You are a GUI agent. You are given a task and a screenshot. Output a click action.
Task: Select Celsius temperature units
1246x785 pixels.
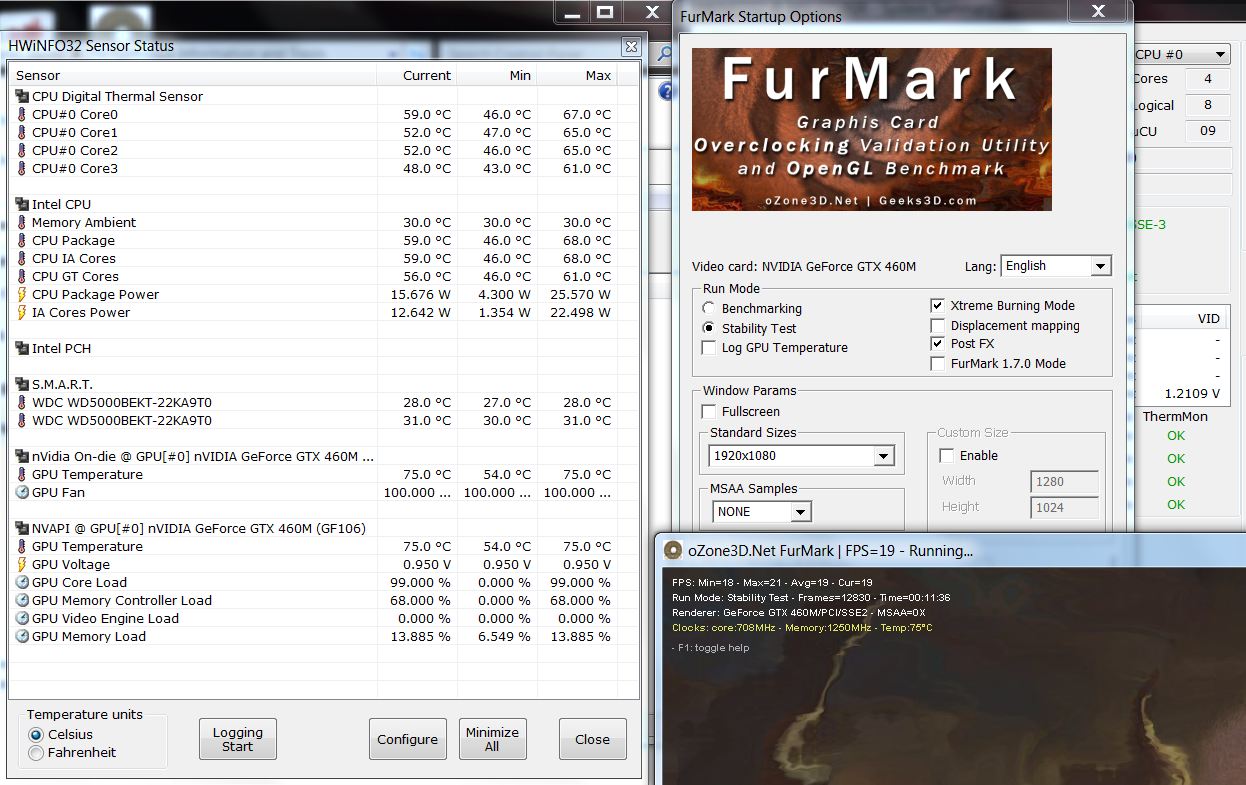click(36, 734)
